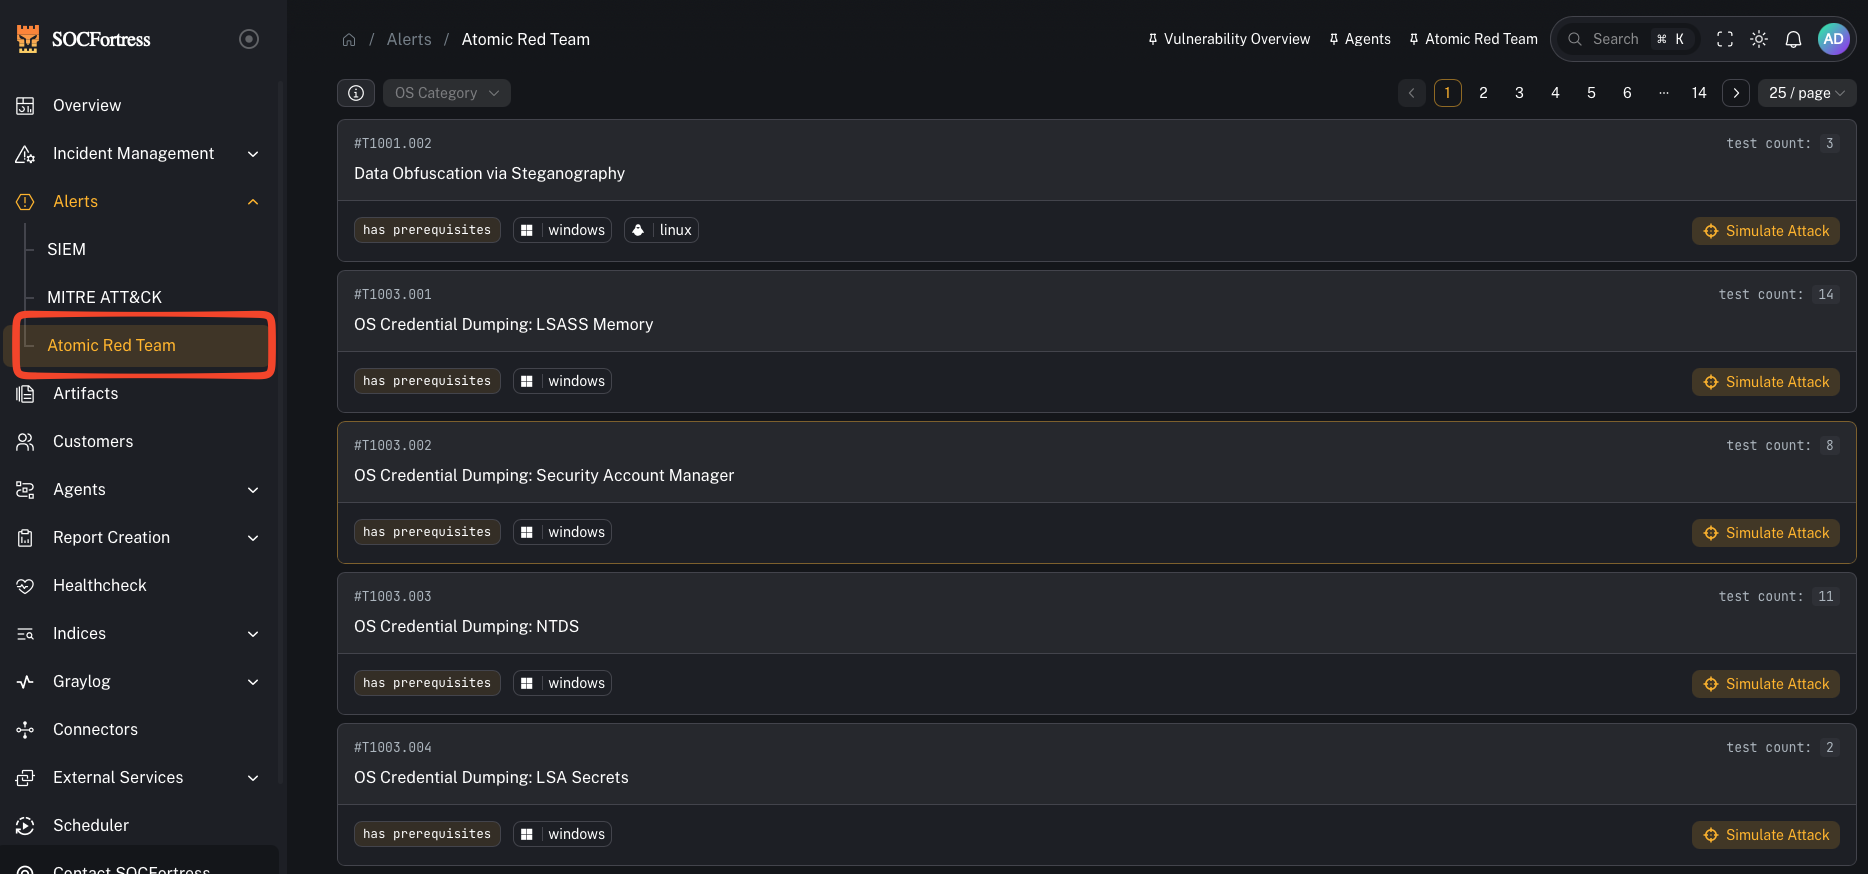Click the Artifacts sidebar icon
This screenshot has height=874, width=1868.
tap(25, 394)
